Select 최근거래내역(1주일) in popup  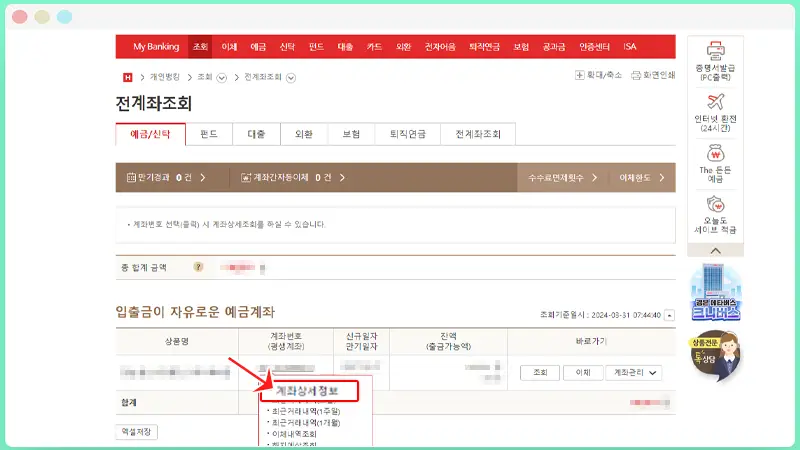tap(306, 411)
